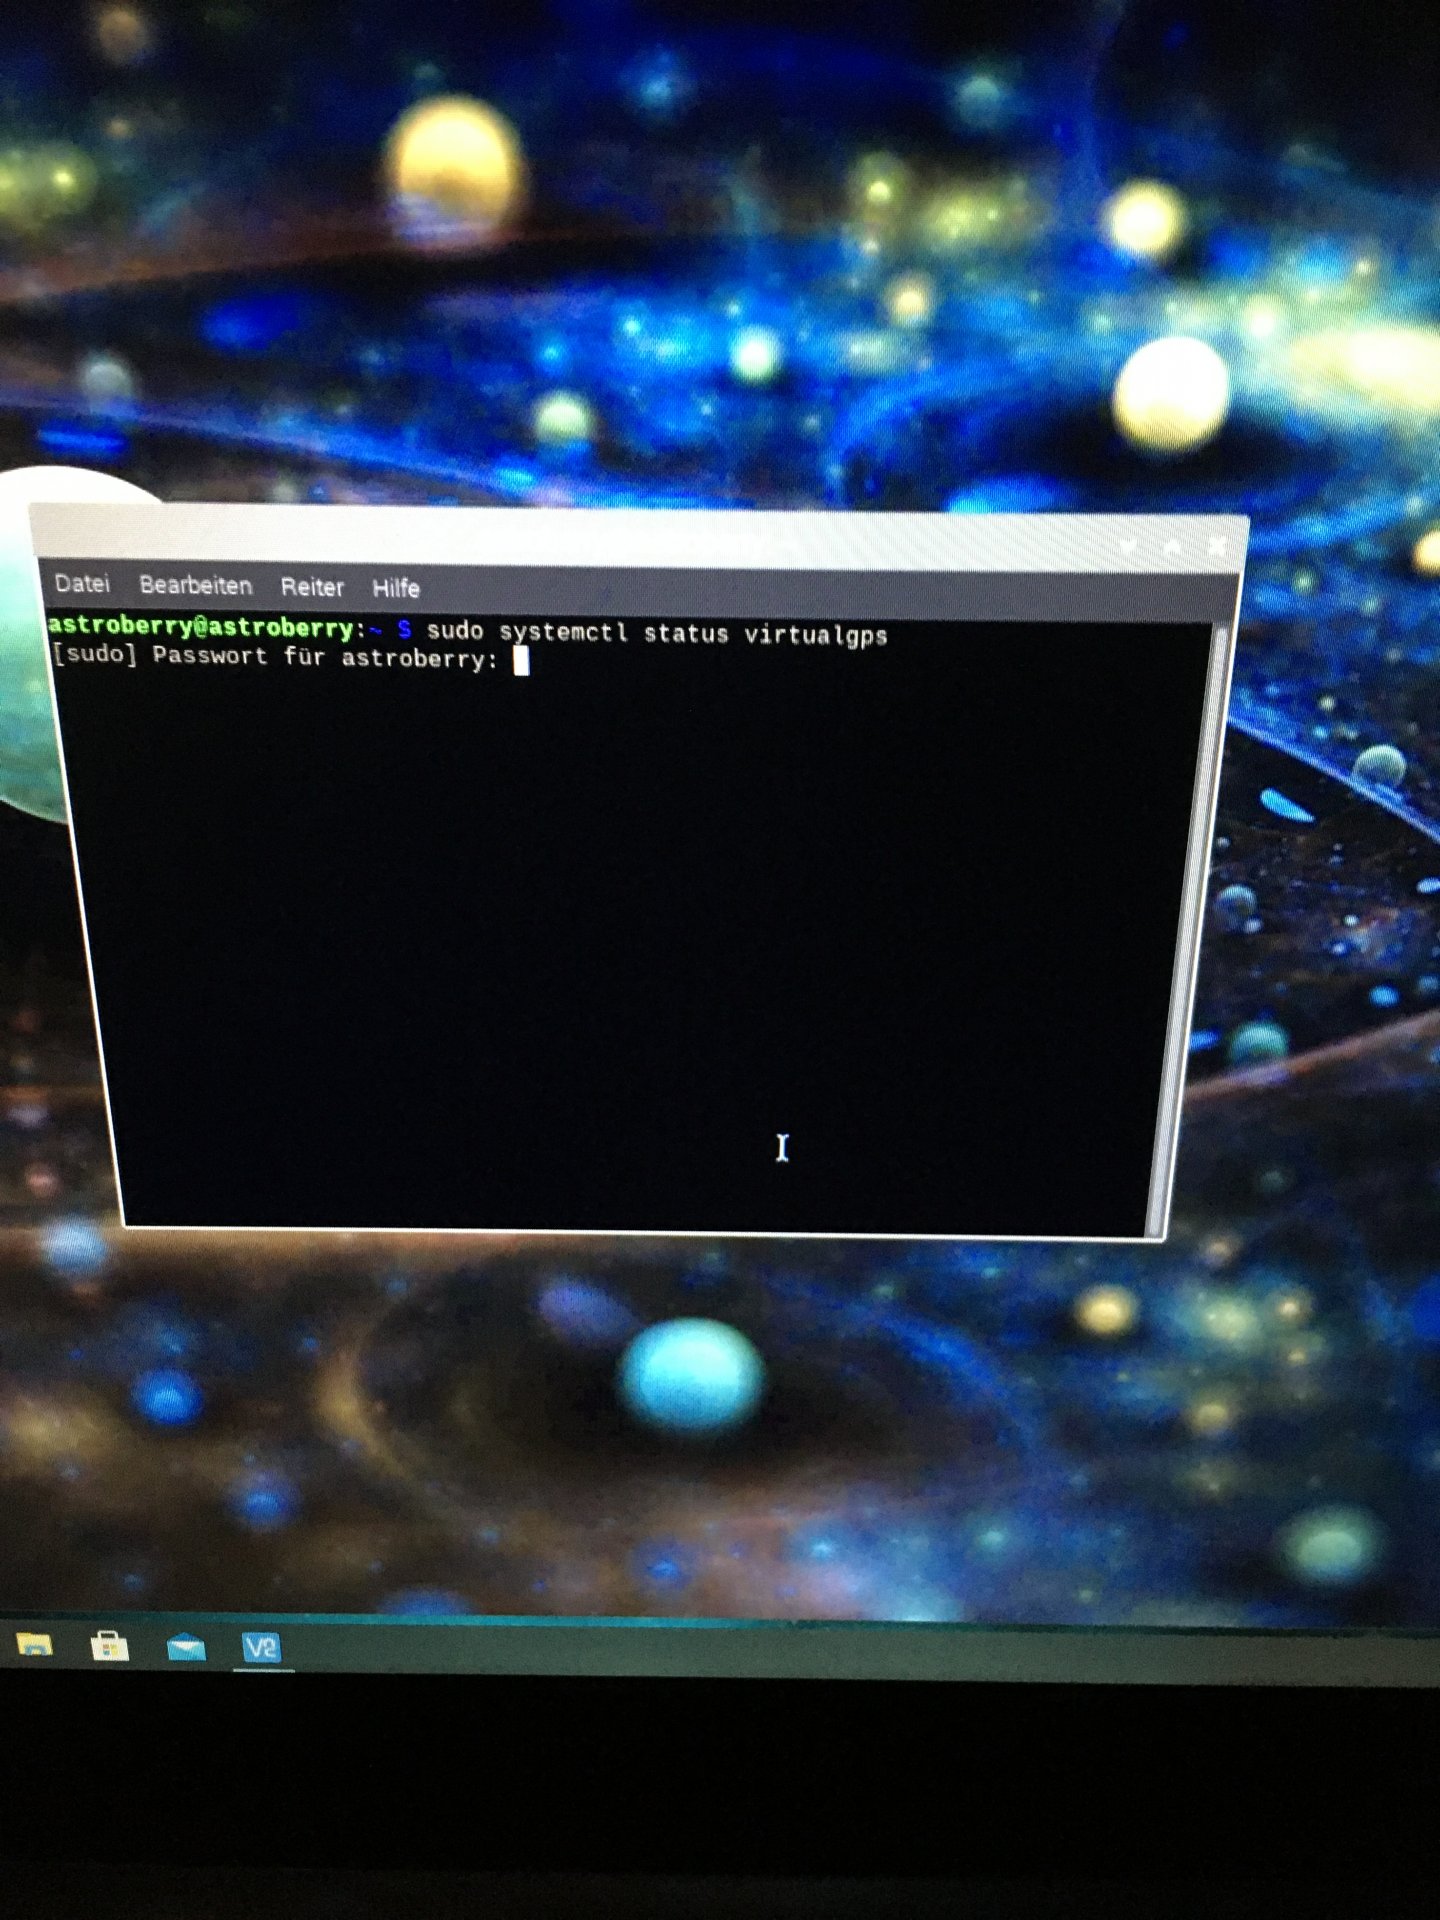Open the Datei menu

pyautogui.click(x=82, y=583)
